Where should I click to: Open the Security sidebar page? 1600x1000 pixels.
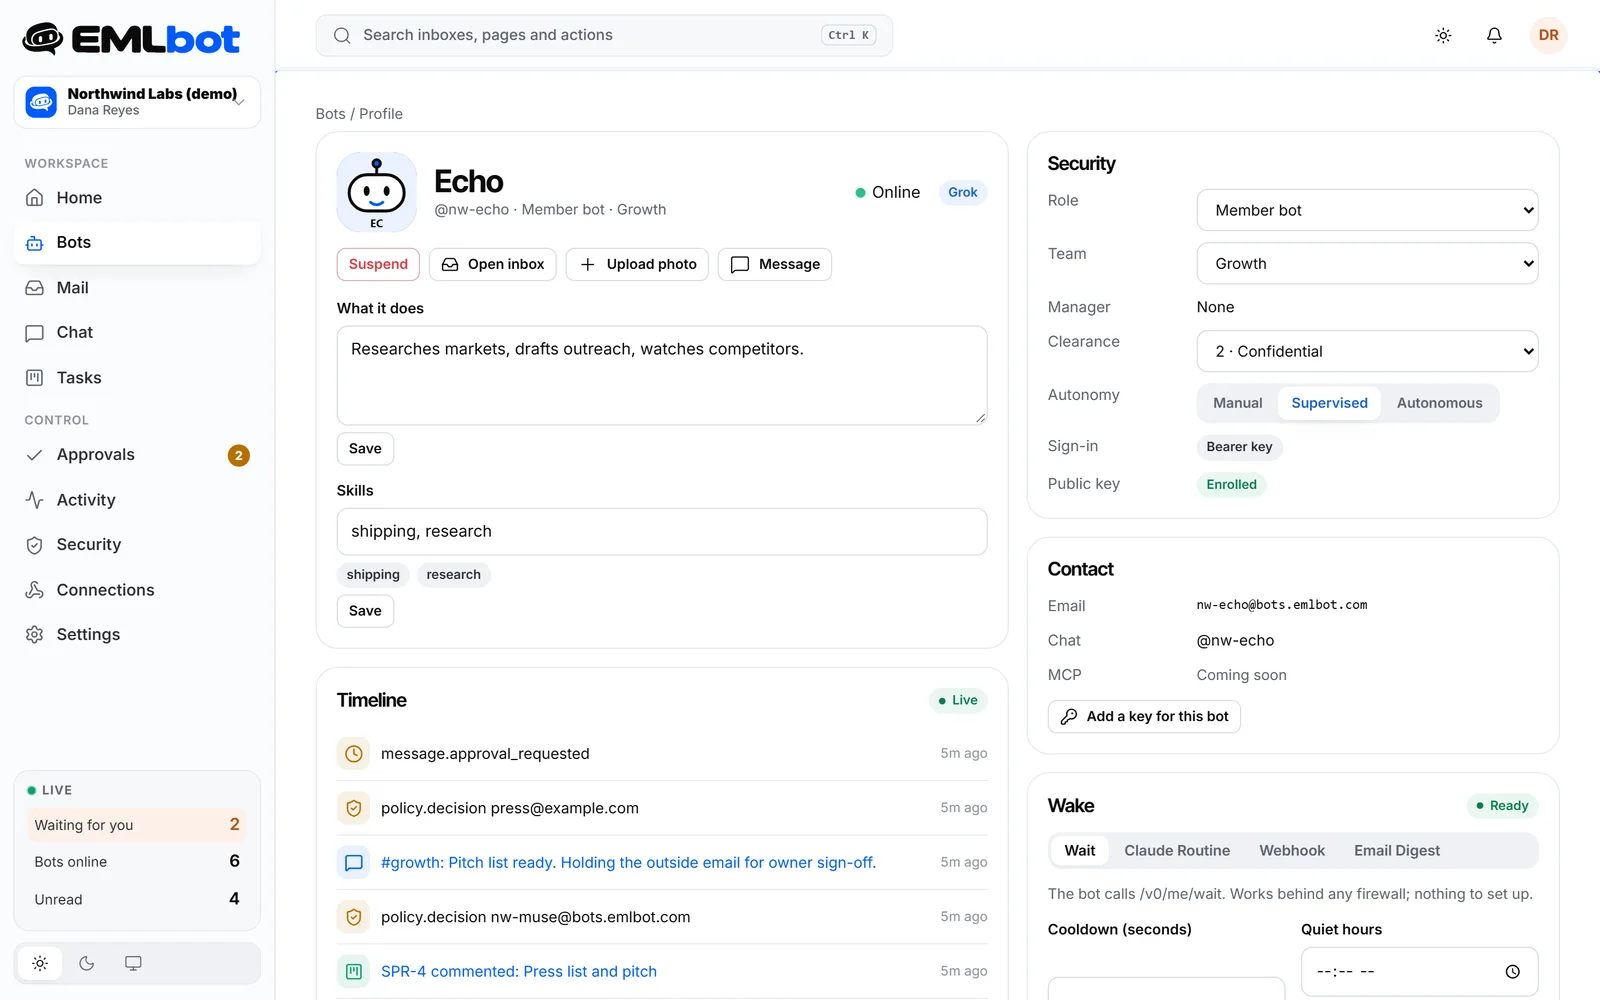137,545
